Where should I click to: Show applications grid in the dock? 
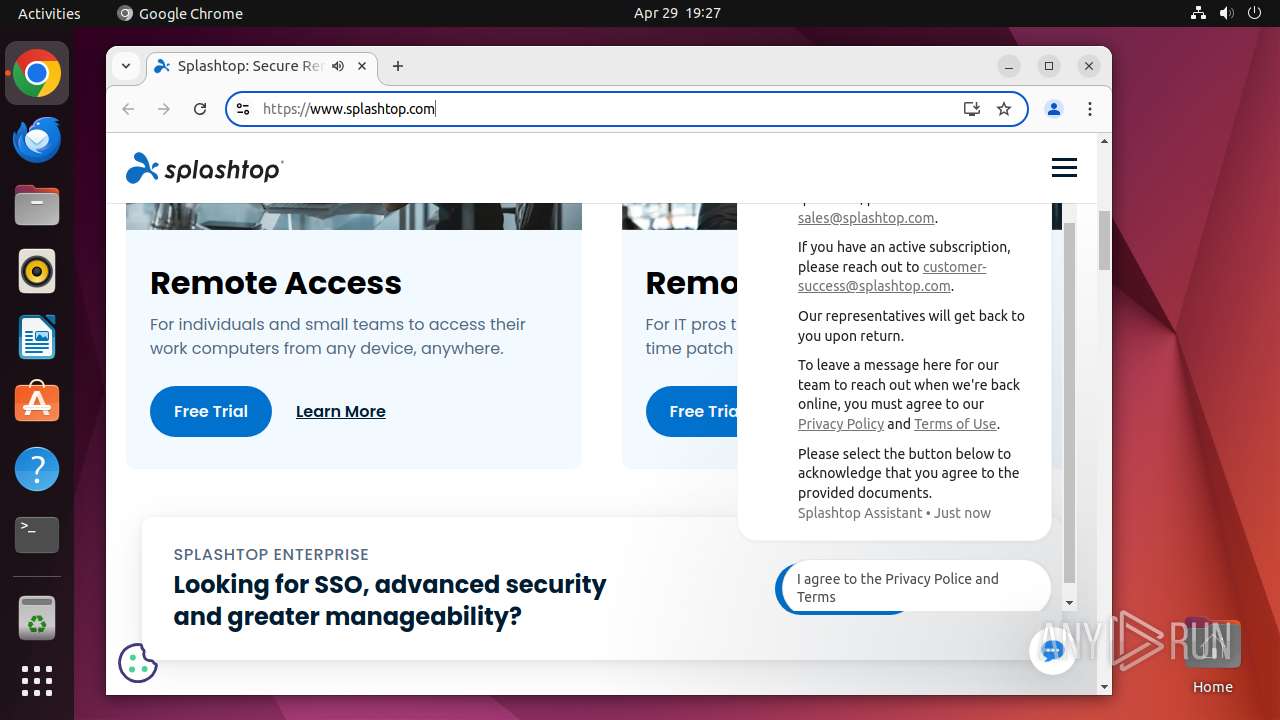37,681
